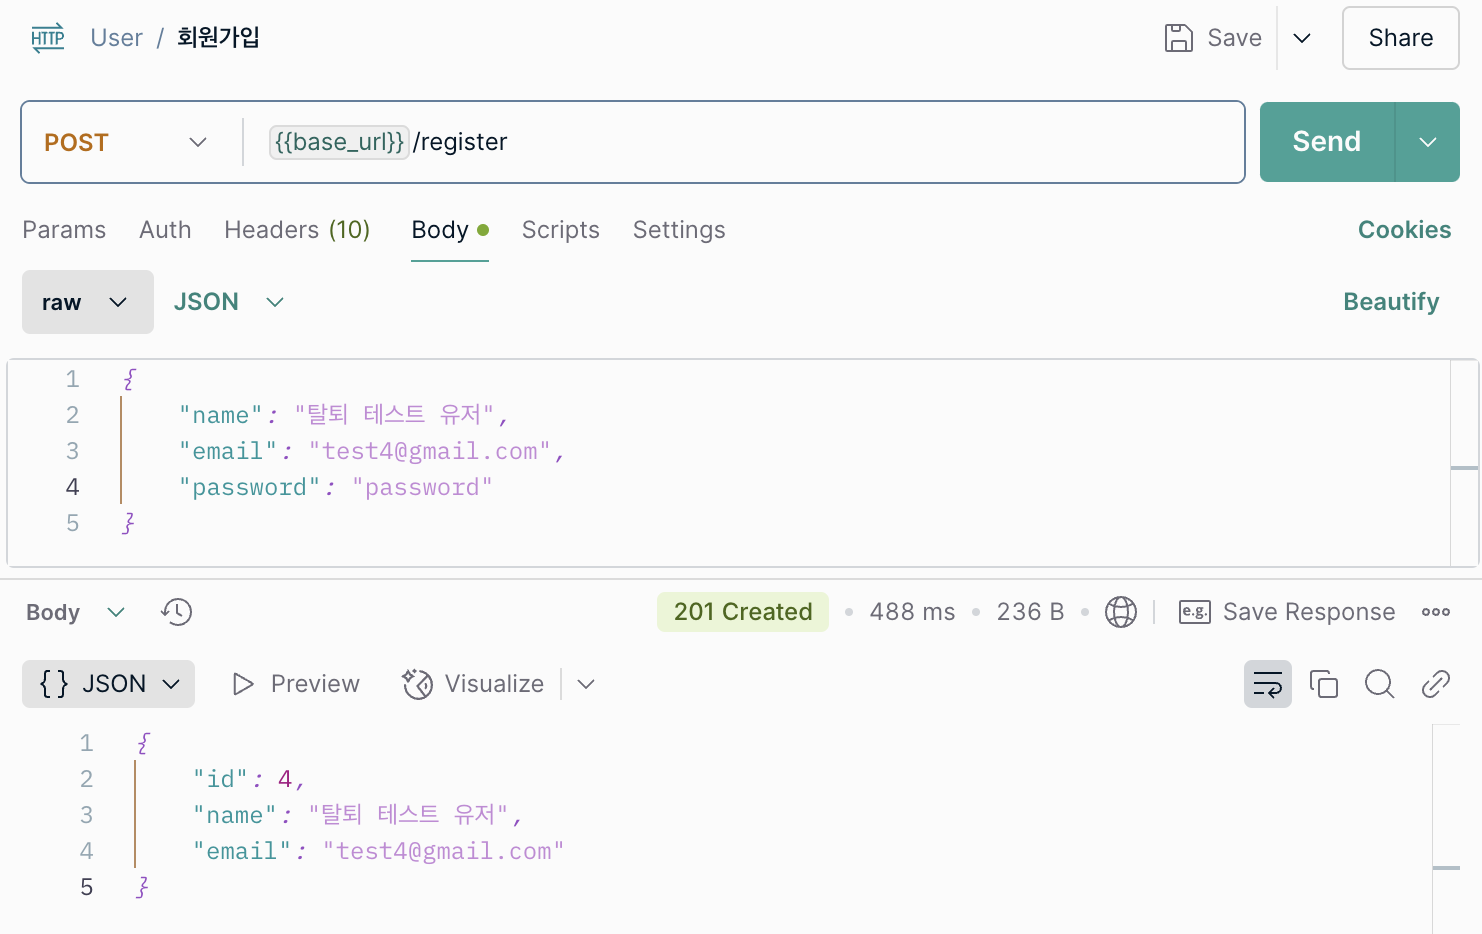Click the HTTP request type icon

click(x=47, y=38)
